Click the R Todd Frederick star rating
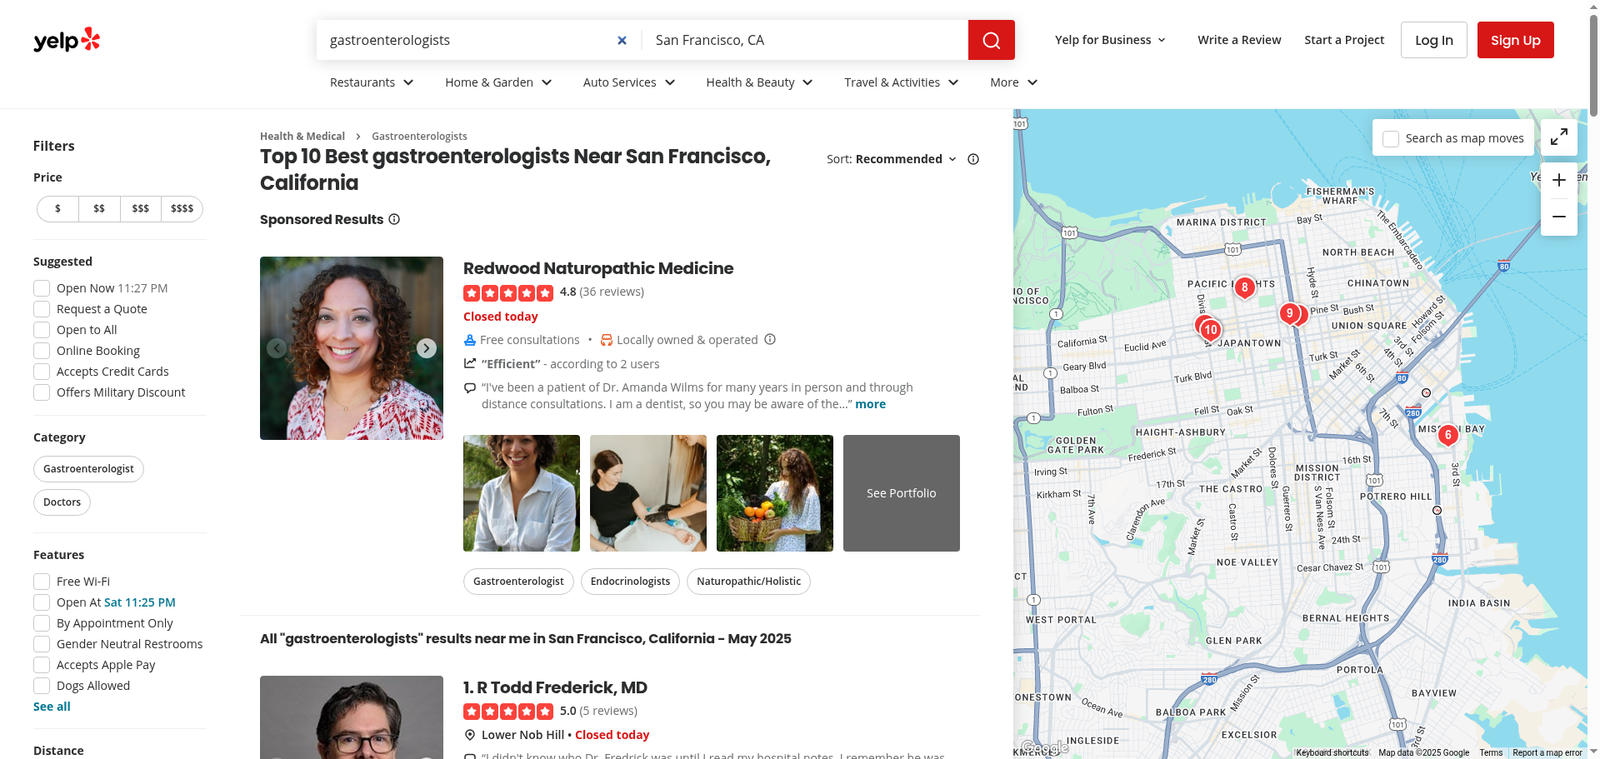This screenshot has height=759, width=1600. pos(508,711)
